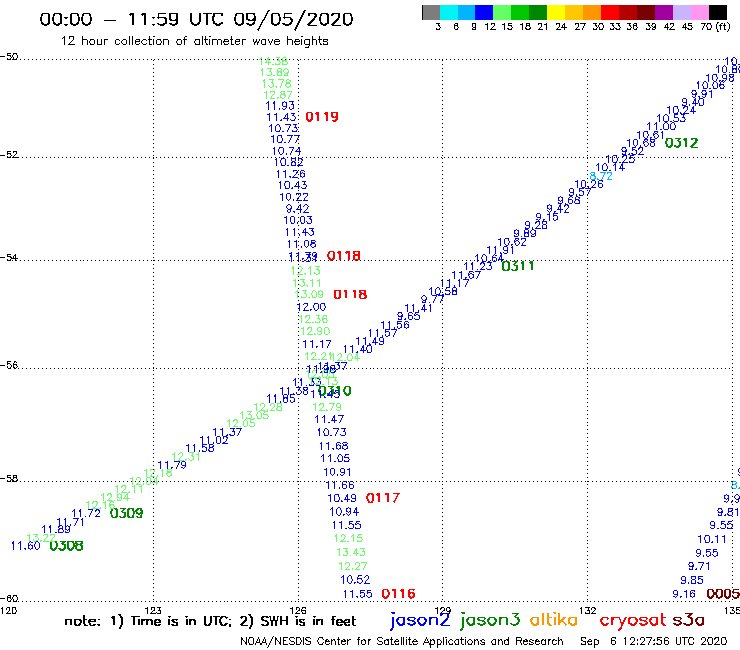The image size is (740, 650).
Task: Click the cyan legend swatch
Action: click(448, 12)
